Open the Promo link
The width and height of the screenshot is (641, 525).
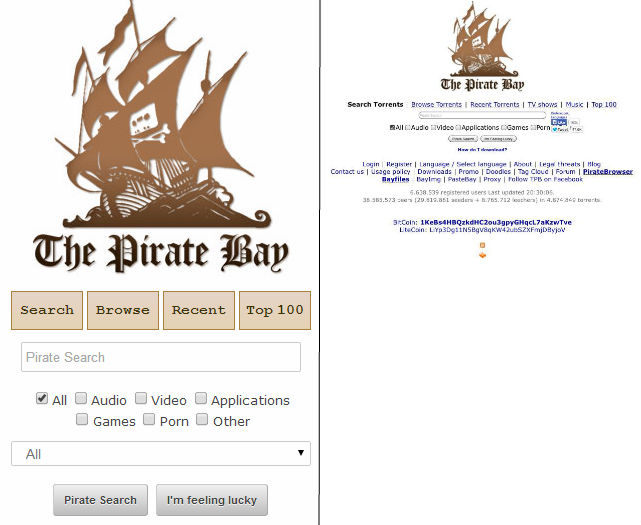click(x=468, y=172)
